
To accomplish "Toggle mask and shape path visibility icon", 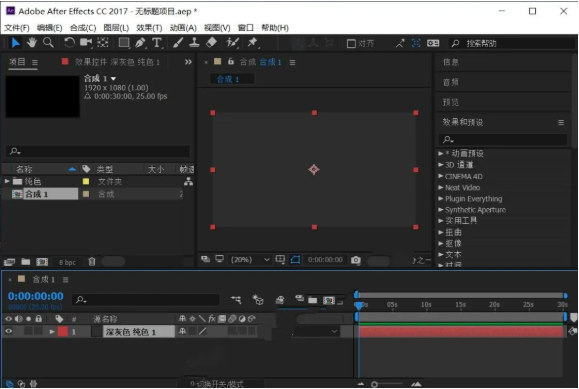I will (x=295, y=260).
